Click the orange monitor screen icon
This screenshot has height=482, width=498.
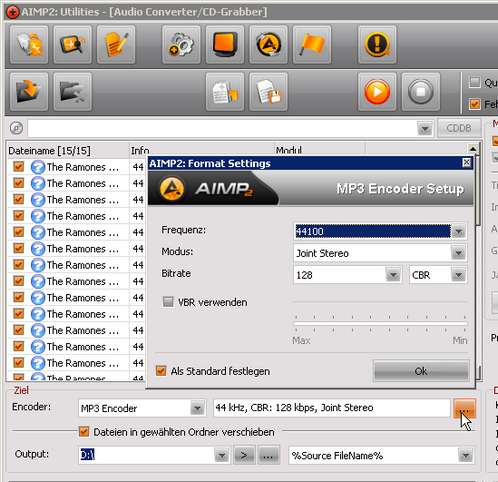(225, 44)
